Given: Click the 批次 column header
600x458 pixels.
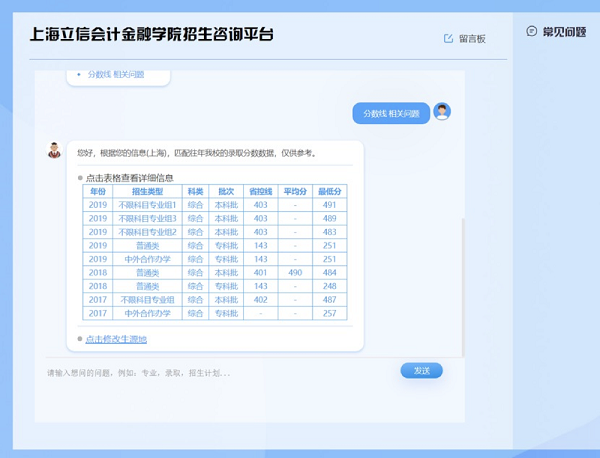Looking at the screenshot, I should [x=226, y=191].
